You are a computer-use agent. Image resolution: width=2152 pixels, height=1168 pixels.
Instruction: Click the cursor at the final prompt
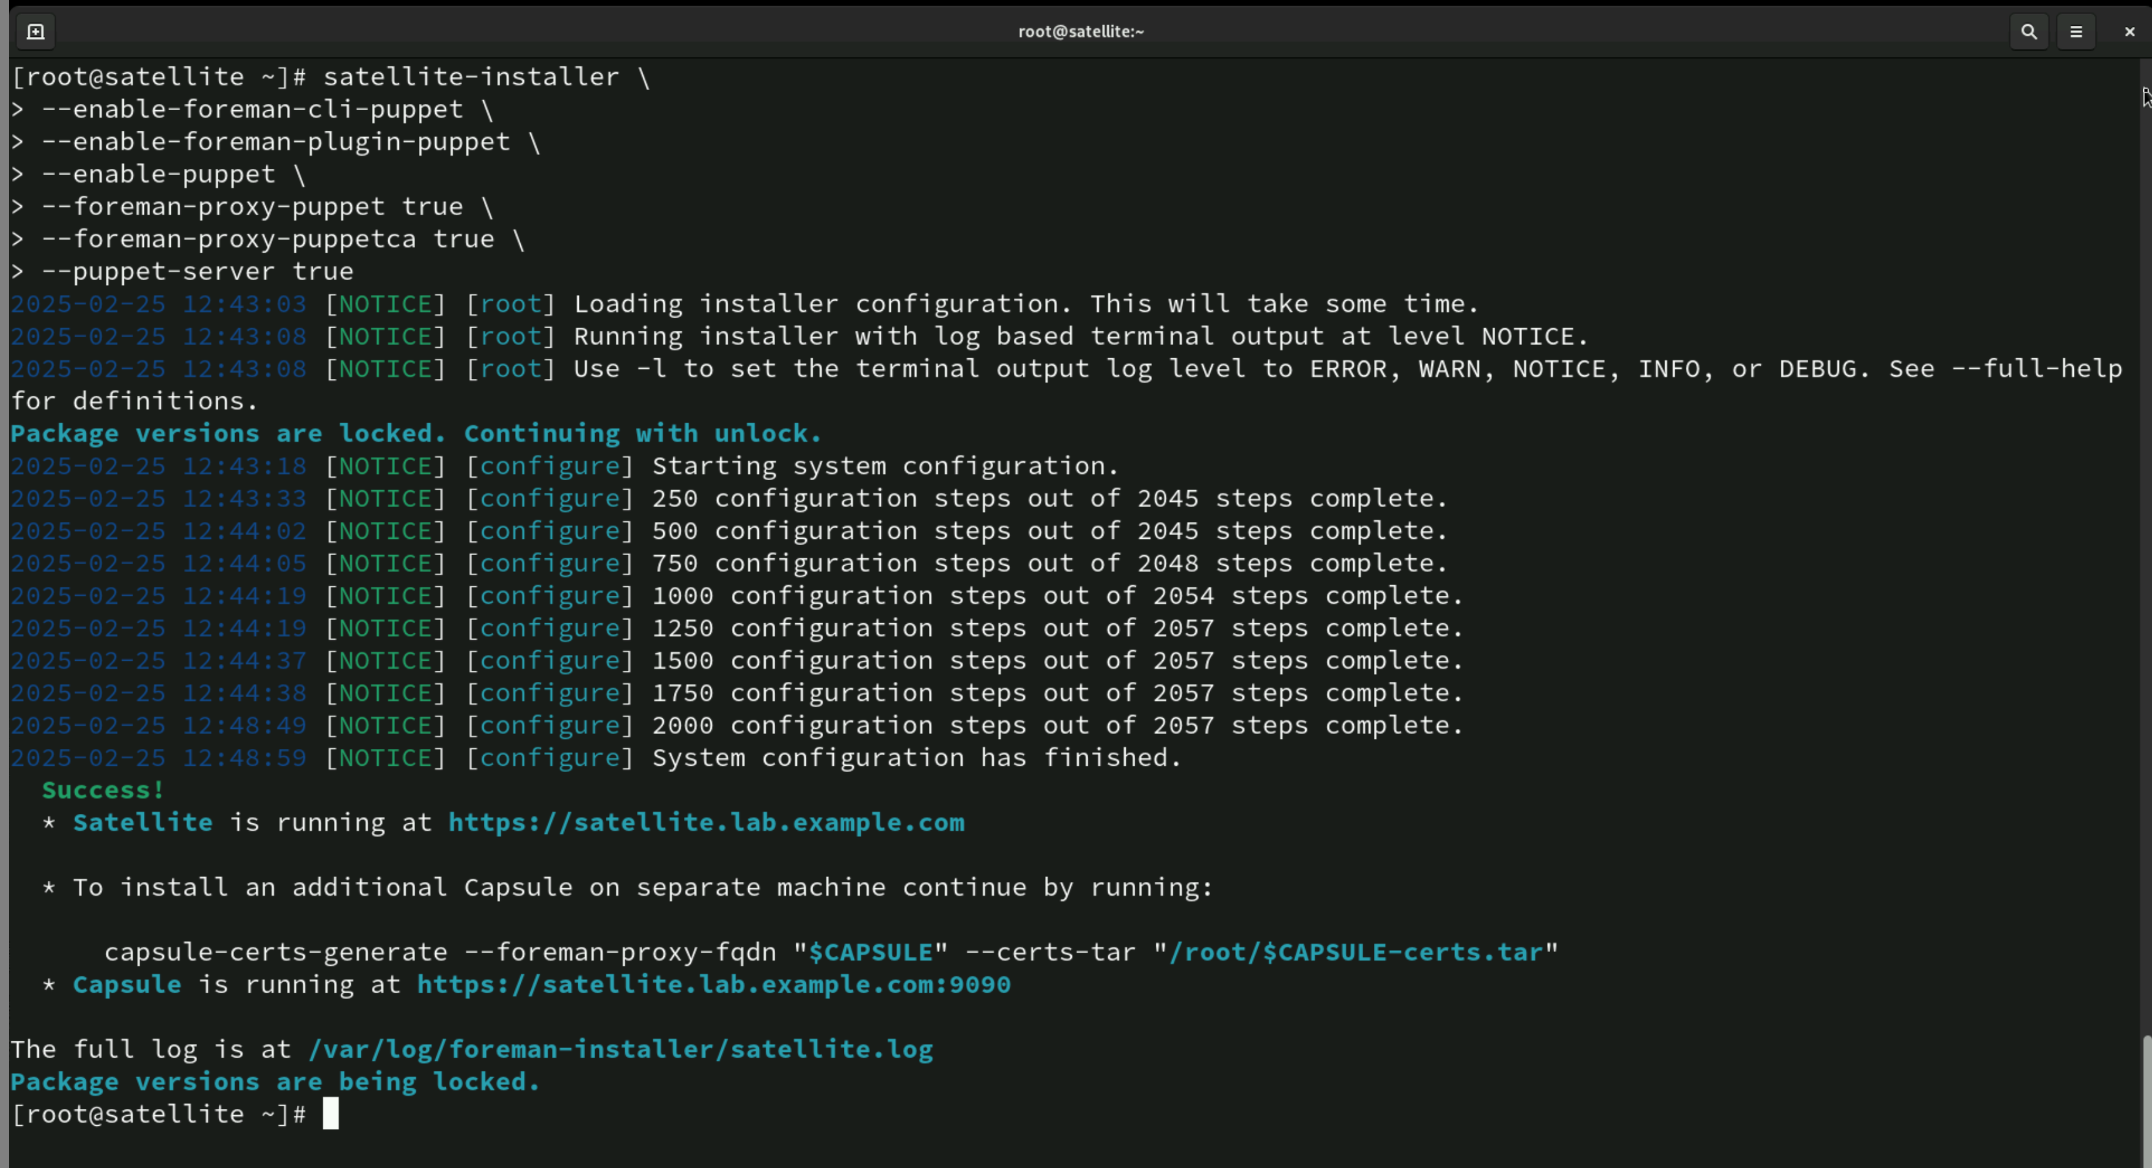point(331,1114)
